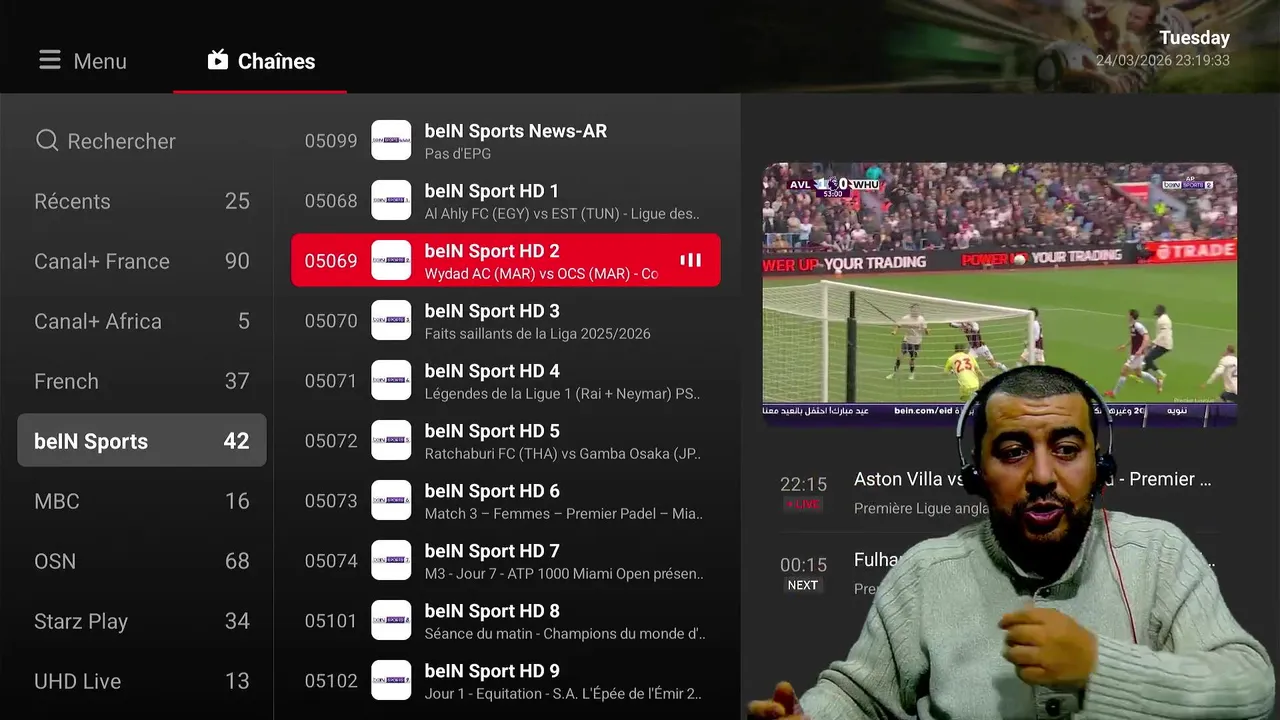The width and height of the screenshot is (1280, 720).
Task: Play channel beIN Sport HD 5
Action: click(x=506, y=441)
